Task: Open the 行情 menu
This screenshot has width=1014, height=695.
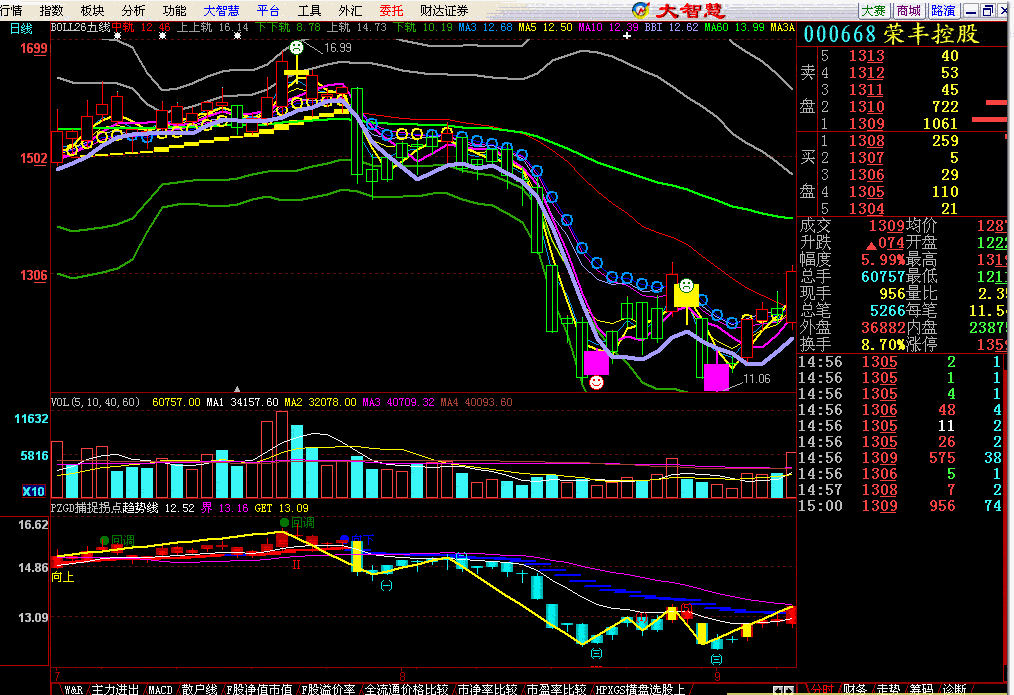Action: pos(12,10)
